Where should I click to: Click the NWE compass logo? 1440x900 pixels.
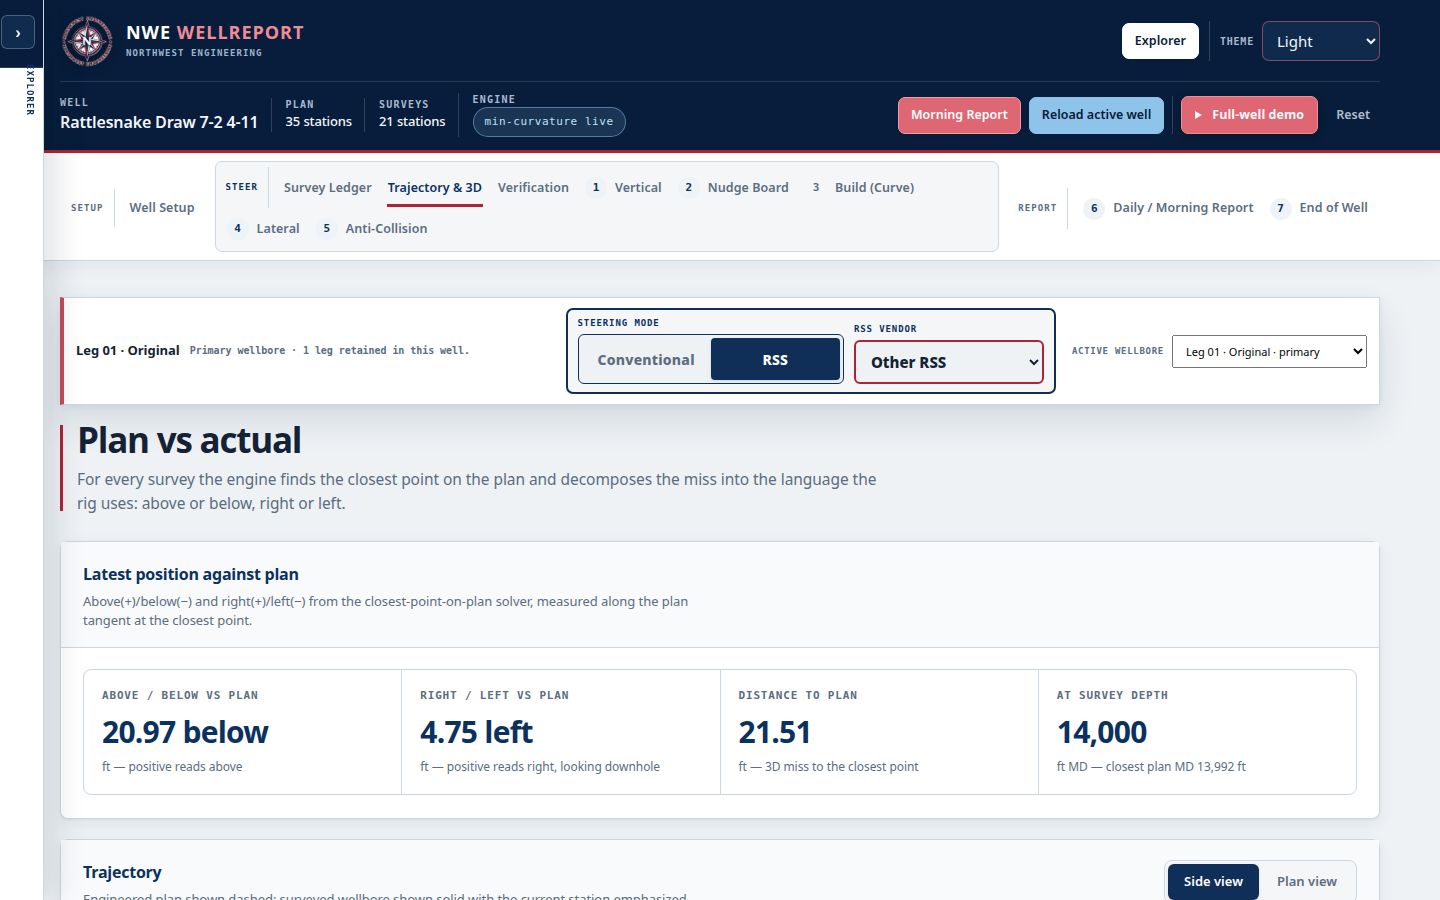pyautogui.click(x=87, y=42)
